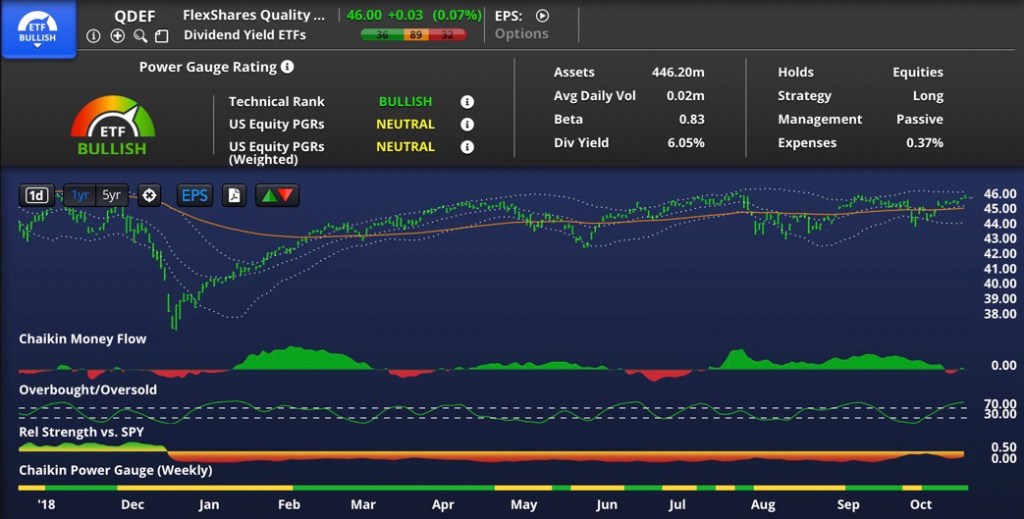
Task: Click the info icon below QDEF ticker
Action: 93,35
